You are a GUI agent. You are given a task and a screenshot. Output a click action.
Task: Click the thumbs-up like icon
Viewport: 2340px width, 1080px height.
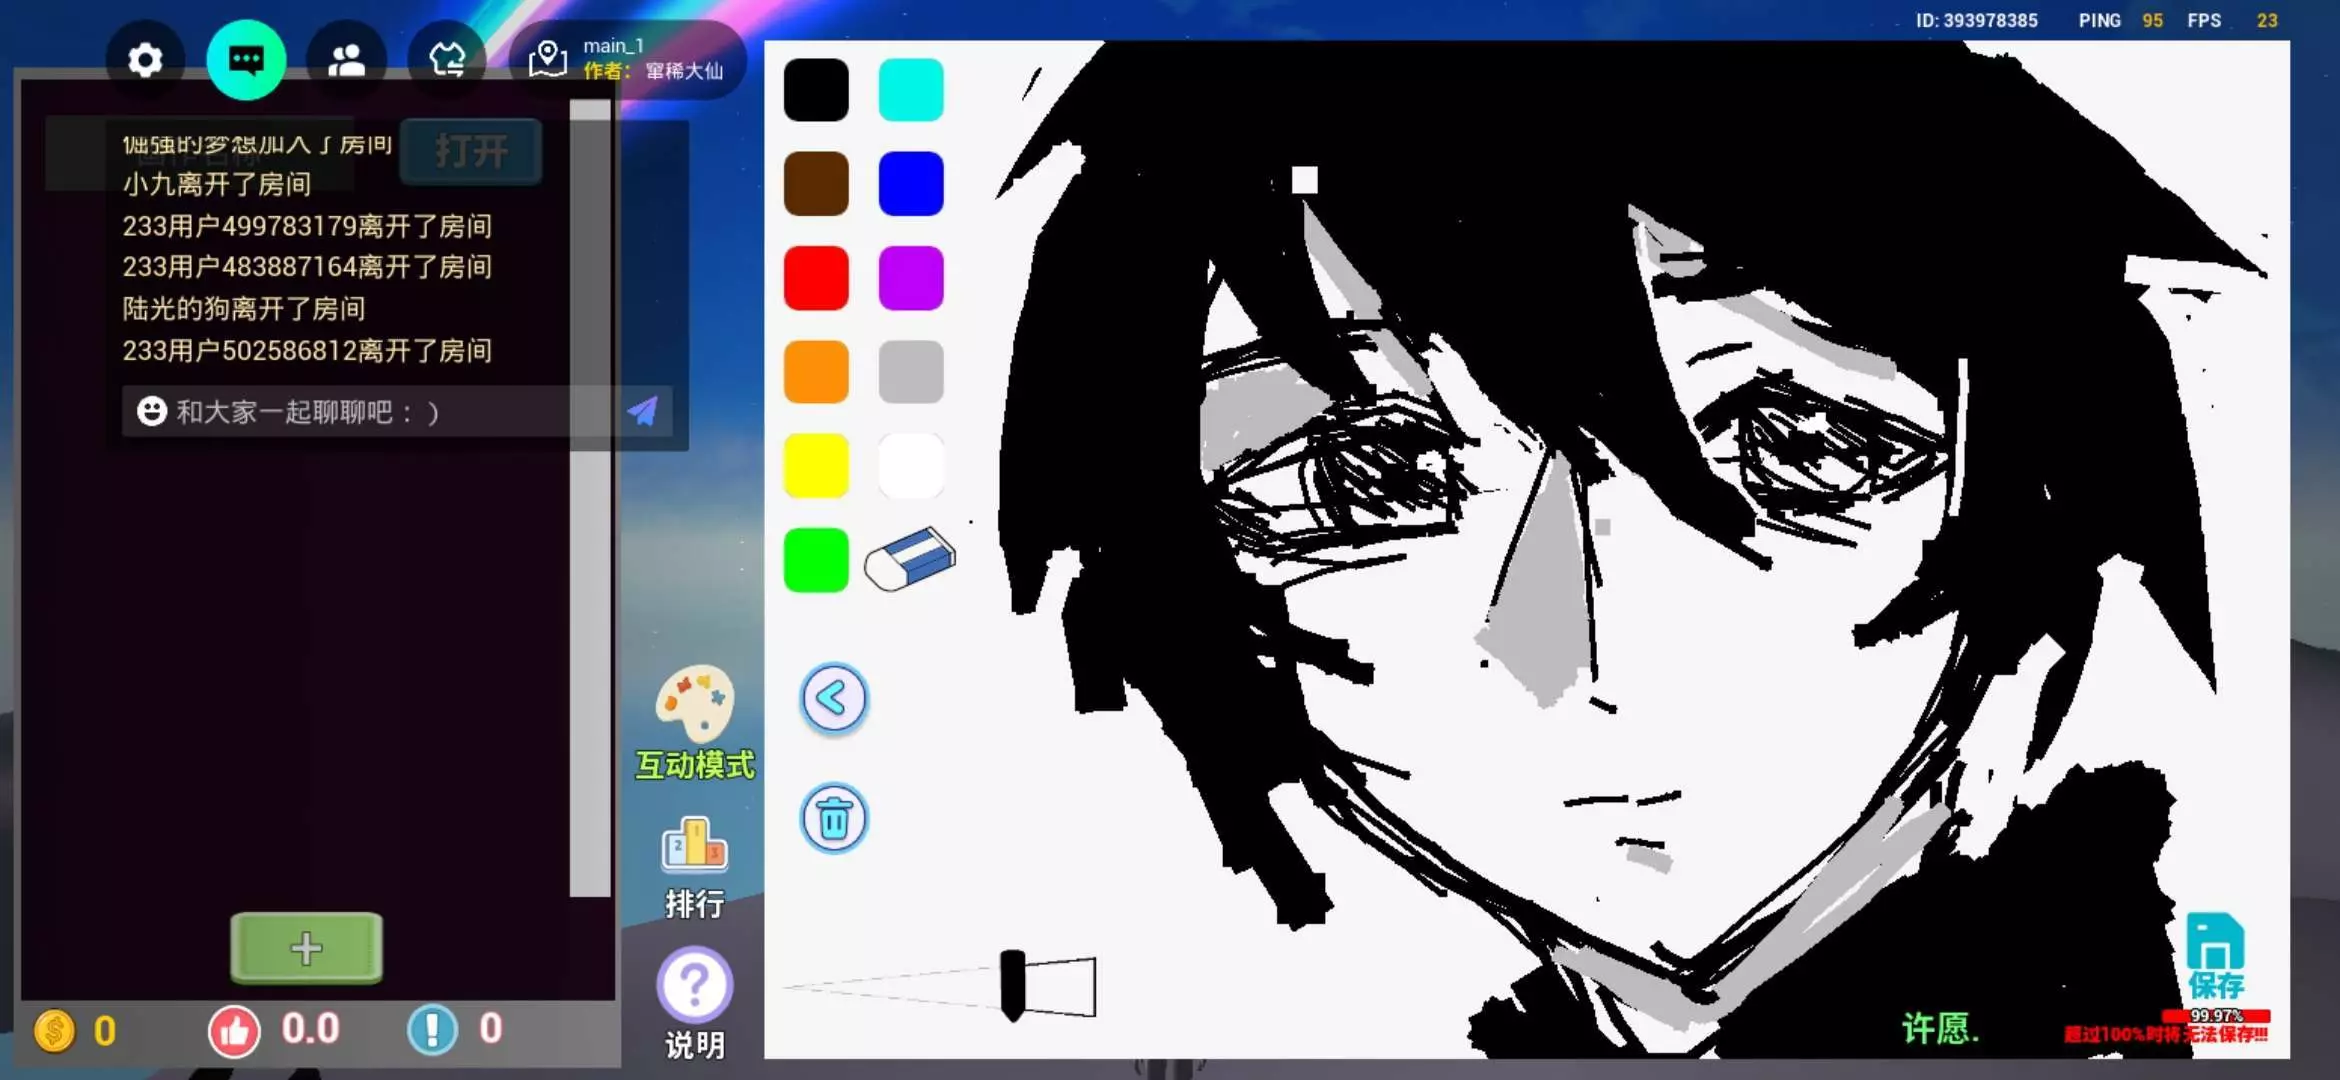click(234, 1031)
